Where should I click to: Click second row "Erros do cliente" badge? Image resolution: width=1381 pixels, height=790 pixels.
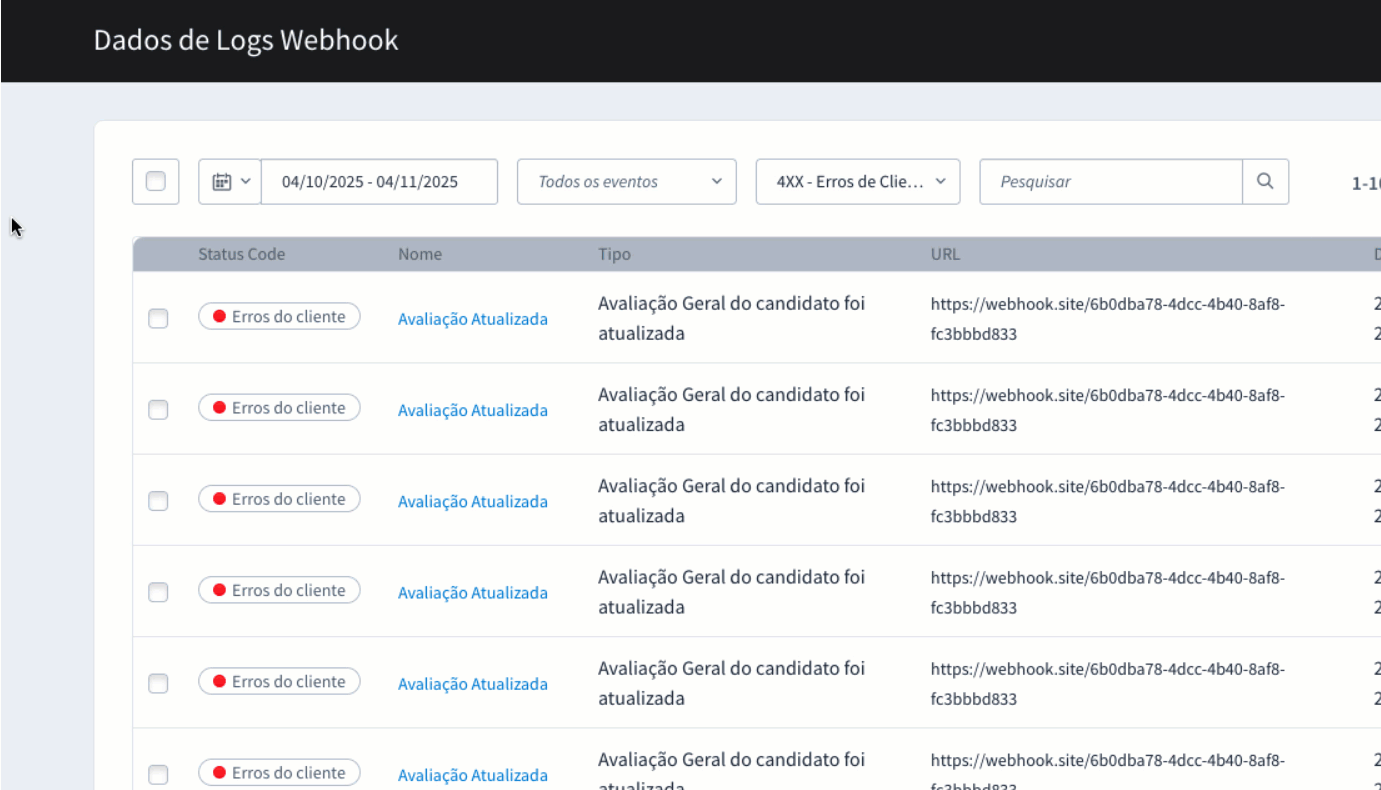point(279,408)
